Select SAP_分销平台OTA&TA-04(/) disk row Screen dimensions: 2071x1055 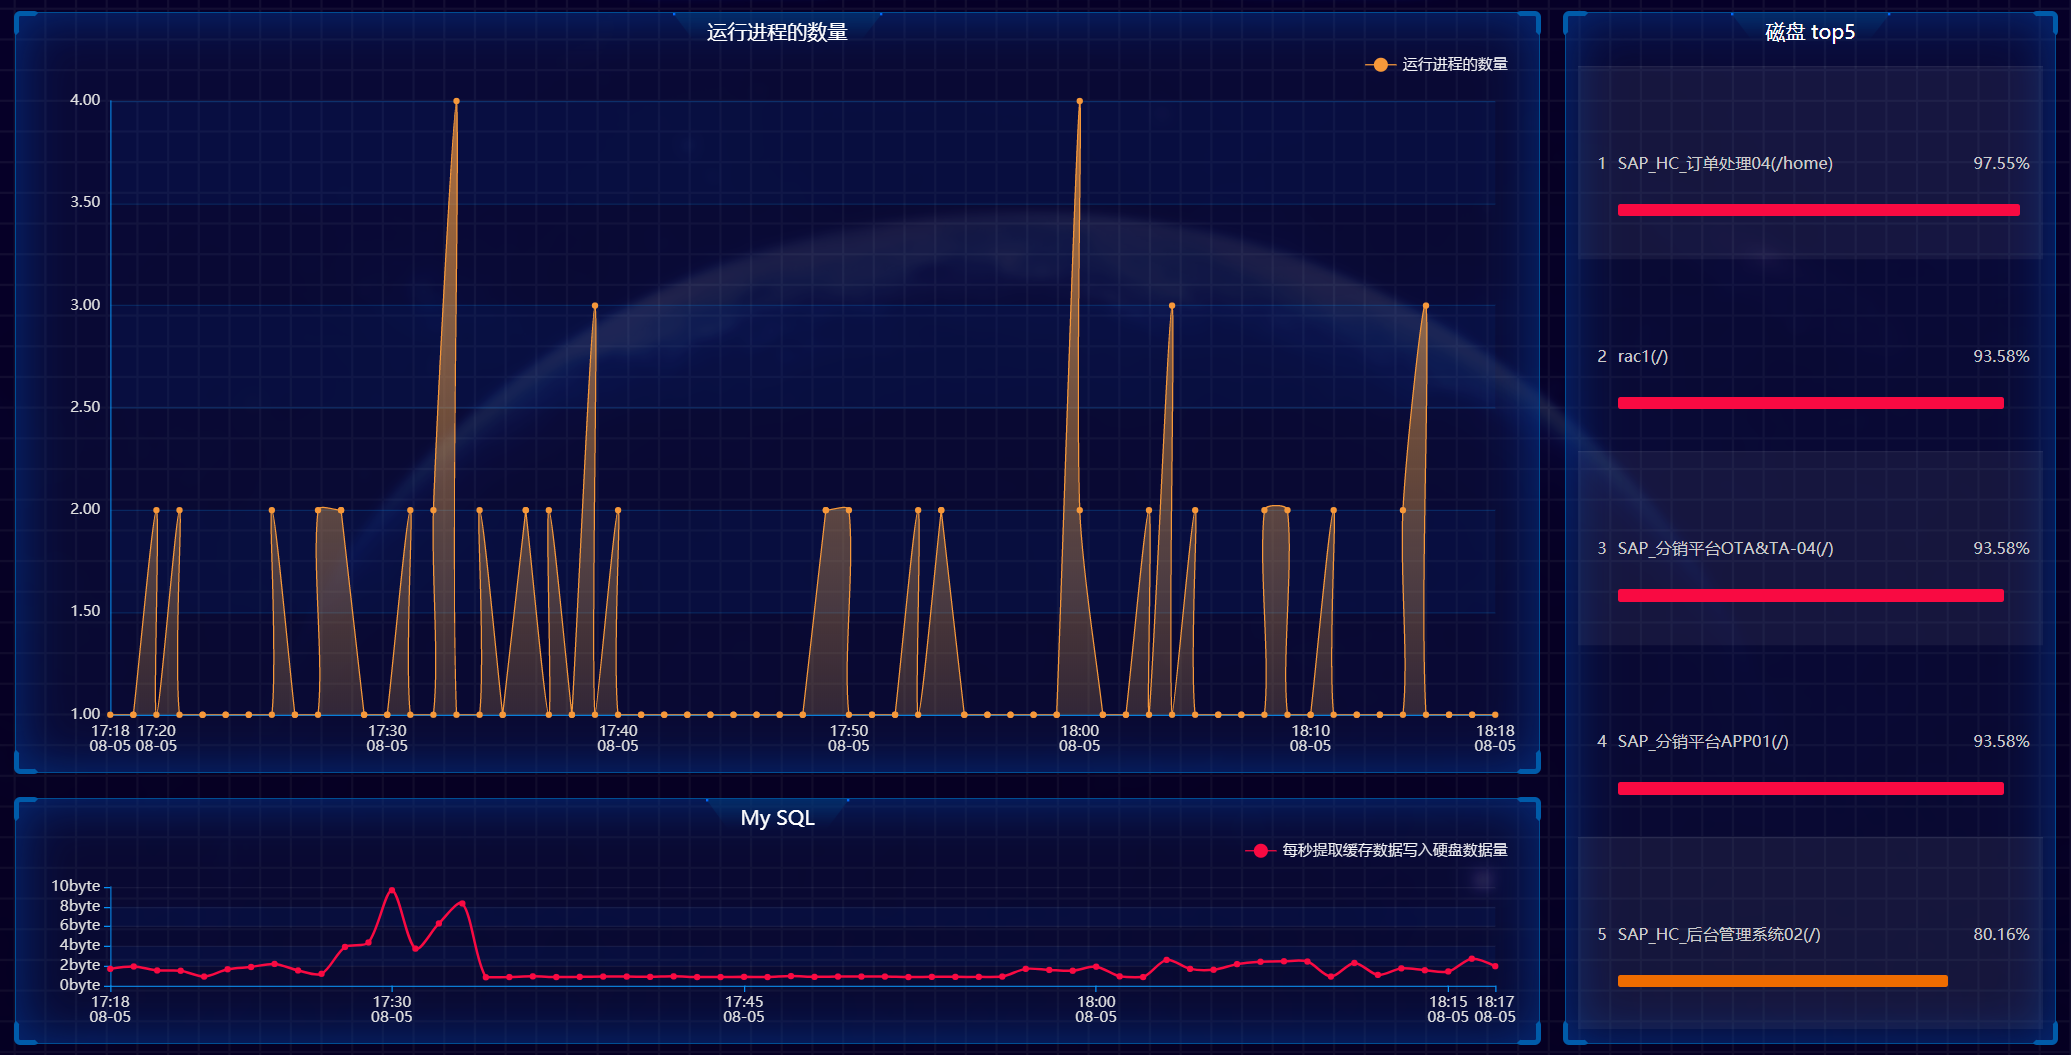pos(1725,548)
